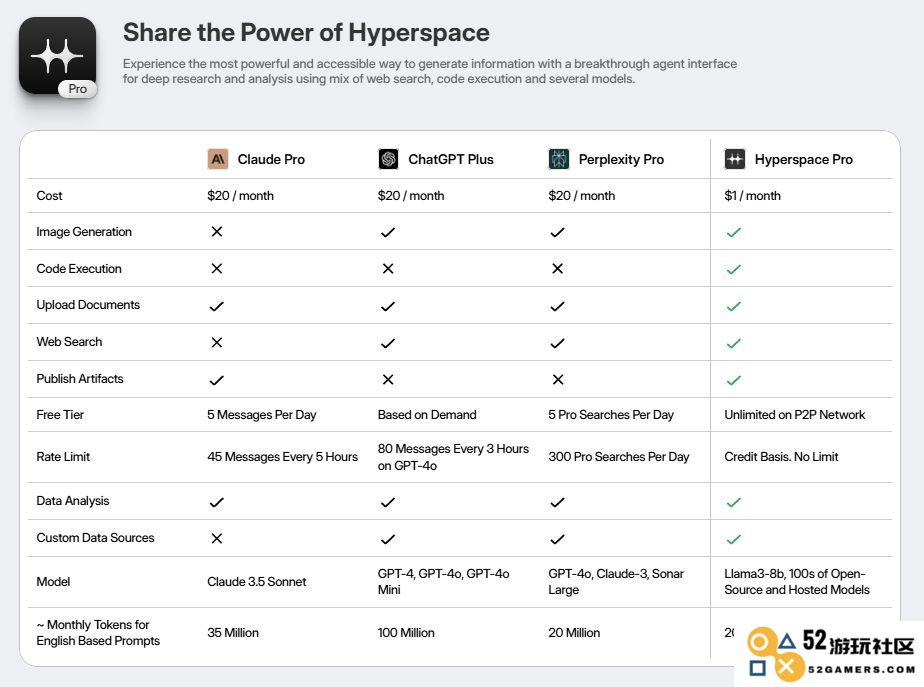Click the Hyperspace Pro column logo icon
The height and width of the screenshot is (687, 924).
[734, 159]
